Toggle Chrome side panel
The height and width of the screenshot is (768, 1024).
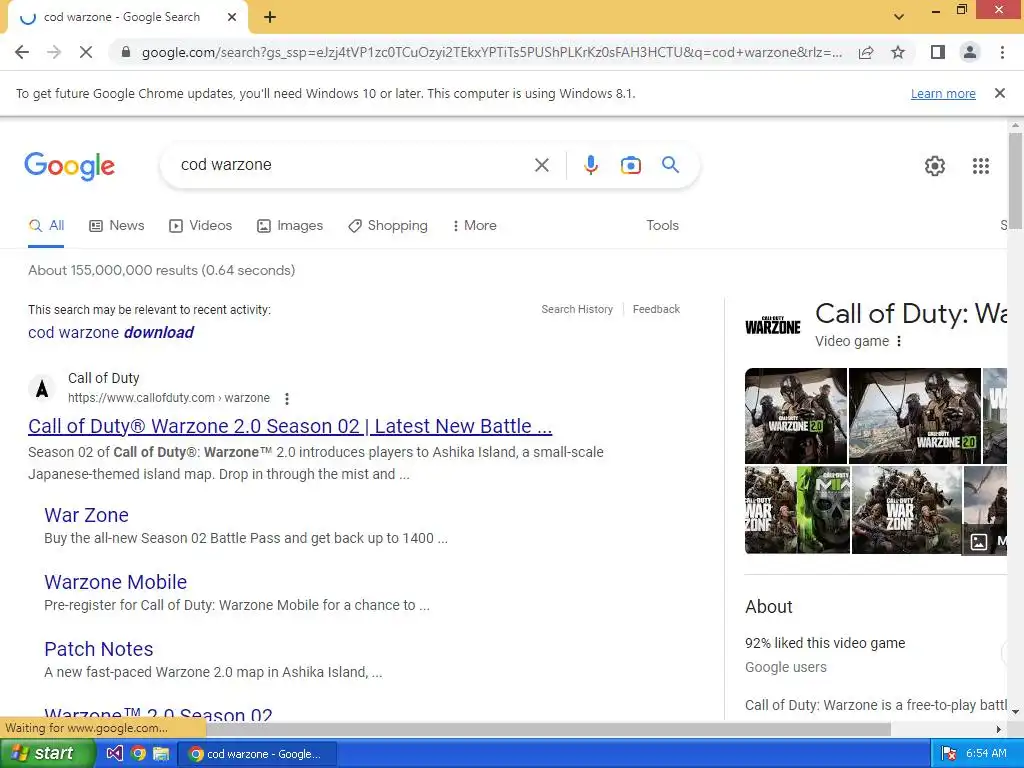click(938, 52)
